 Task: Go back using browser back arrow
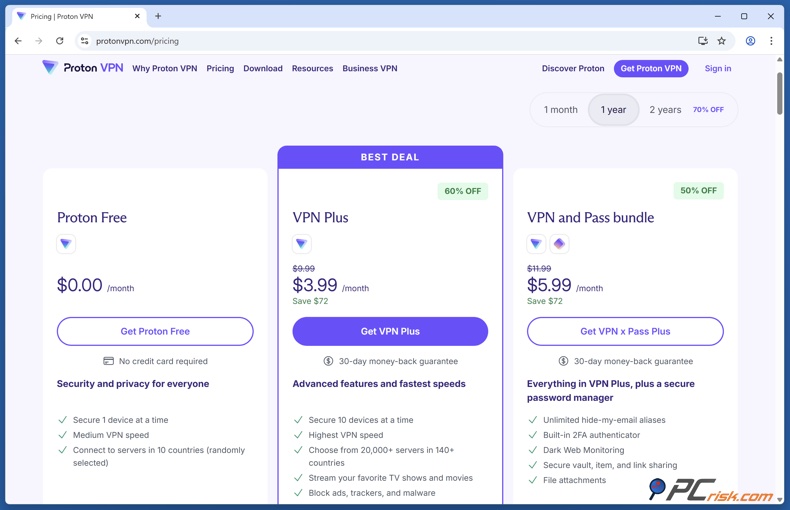point(18,41)
